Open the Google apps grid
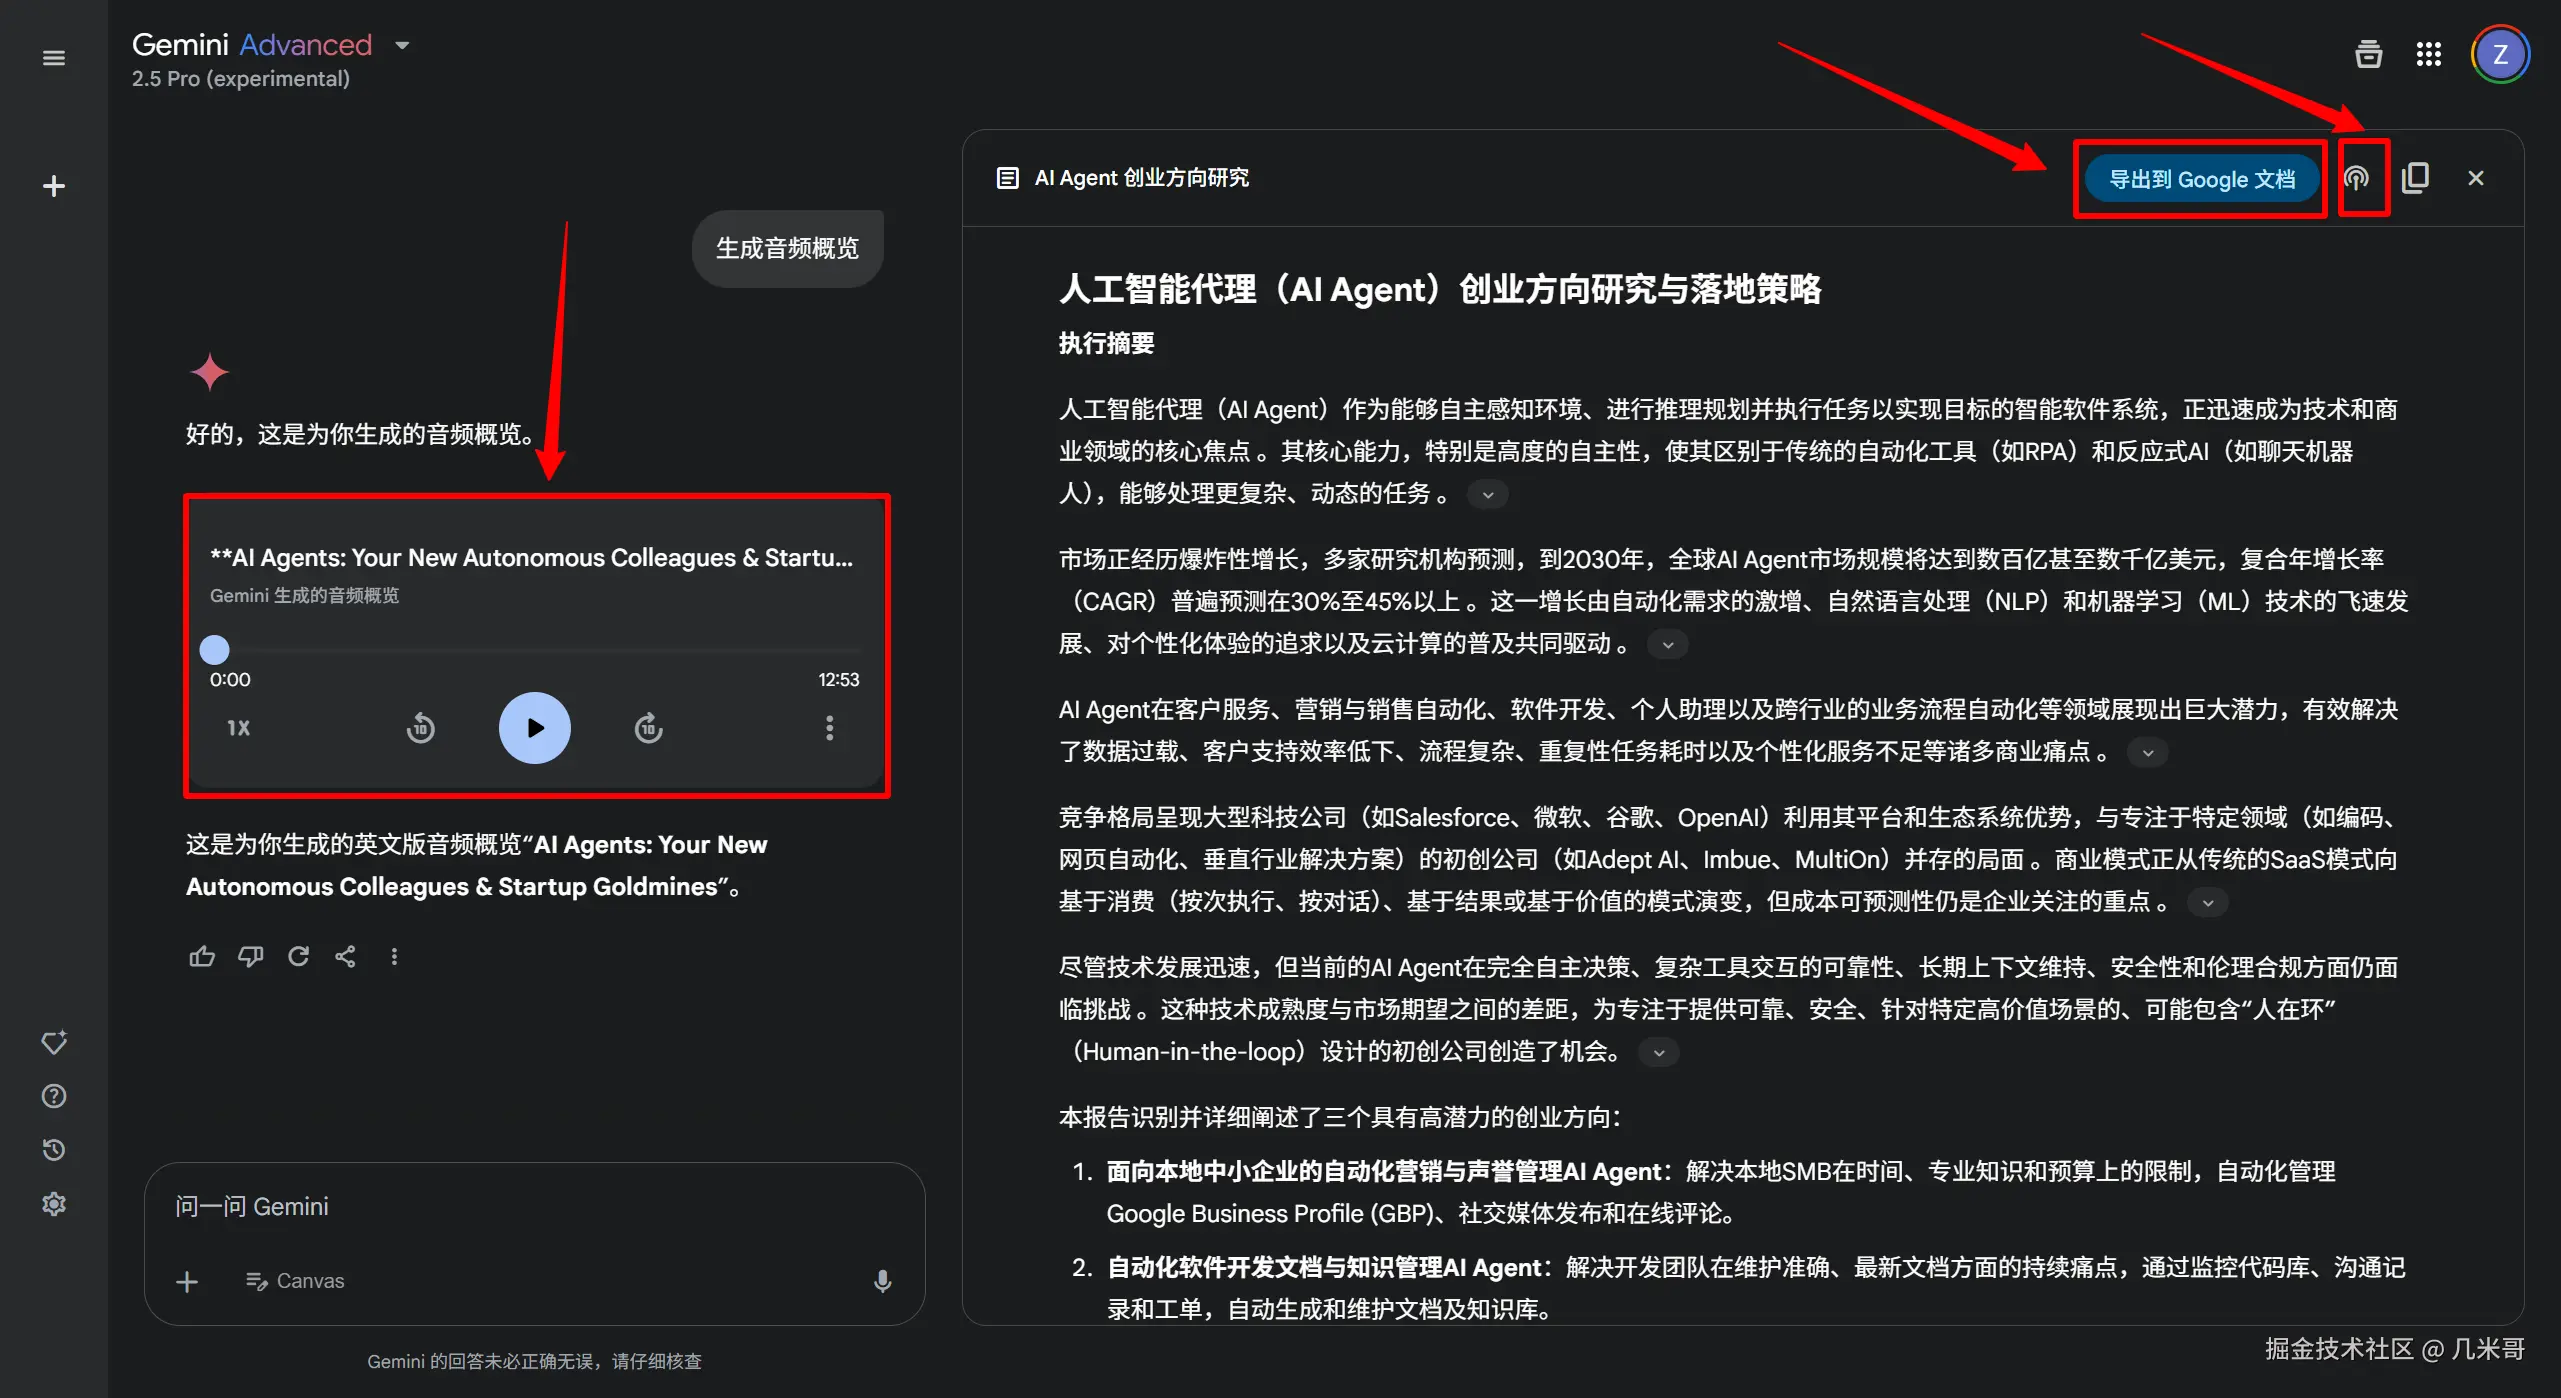 click(2429, 54)
